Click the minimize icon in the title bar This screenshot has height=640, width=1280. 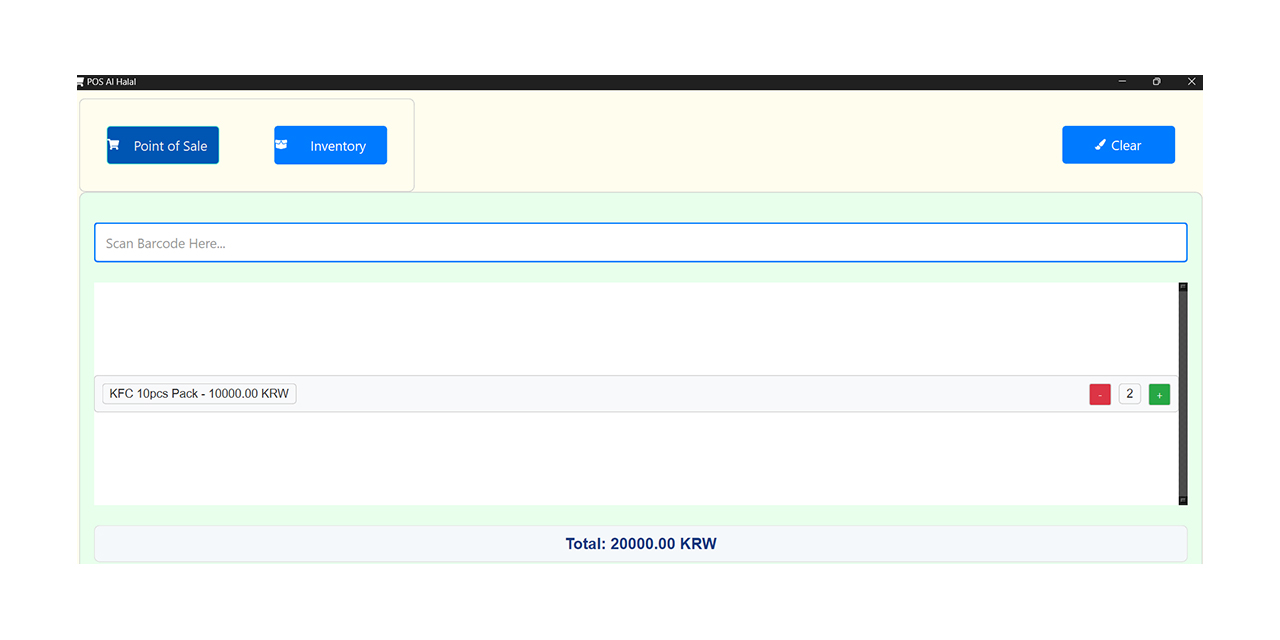(1121, 81)
